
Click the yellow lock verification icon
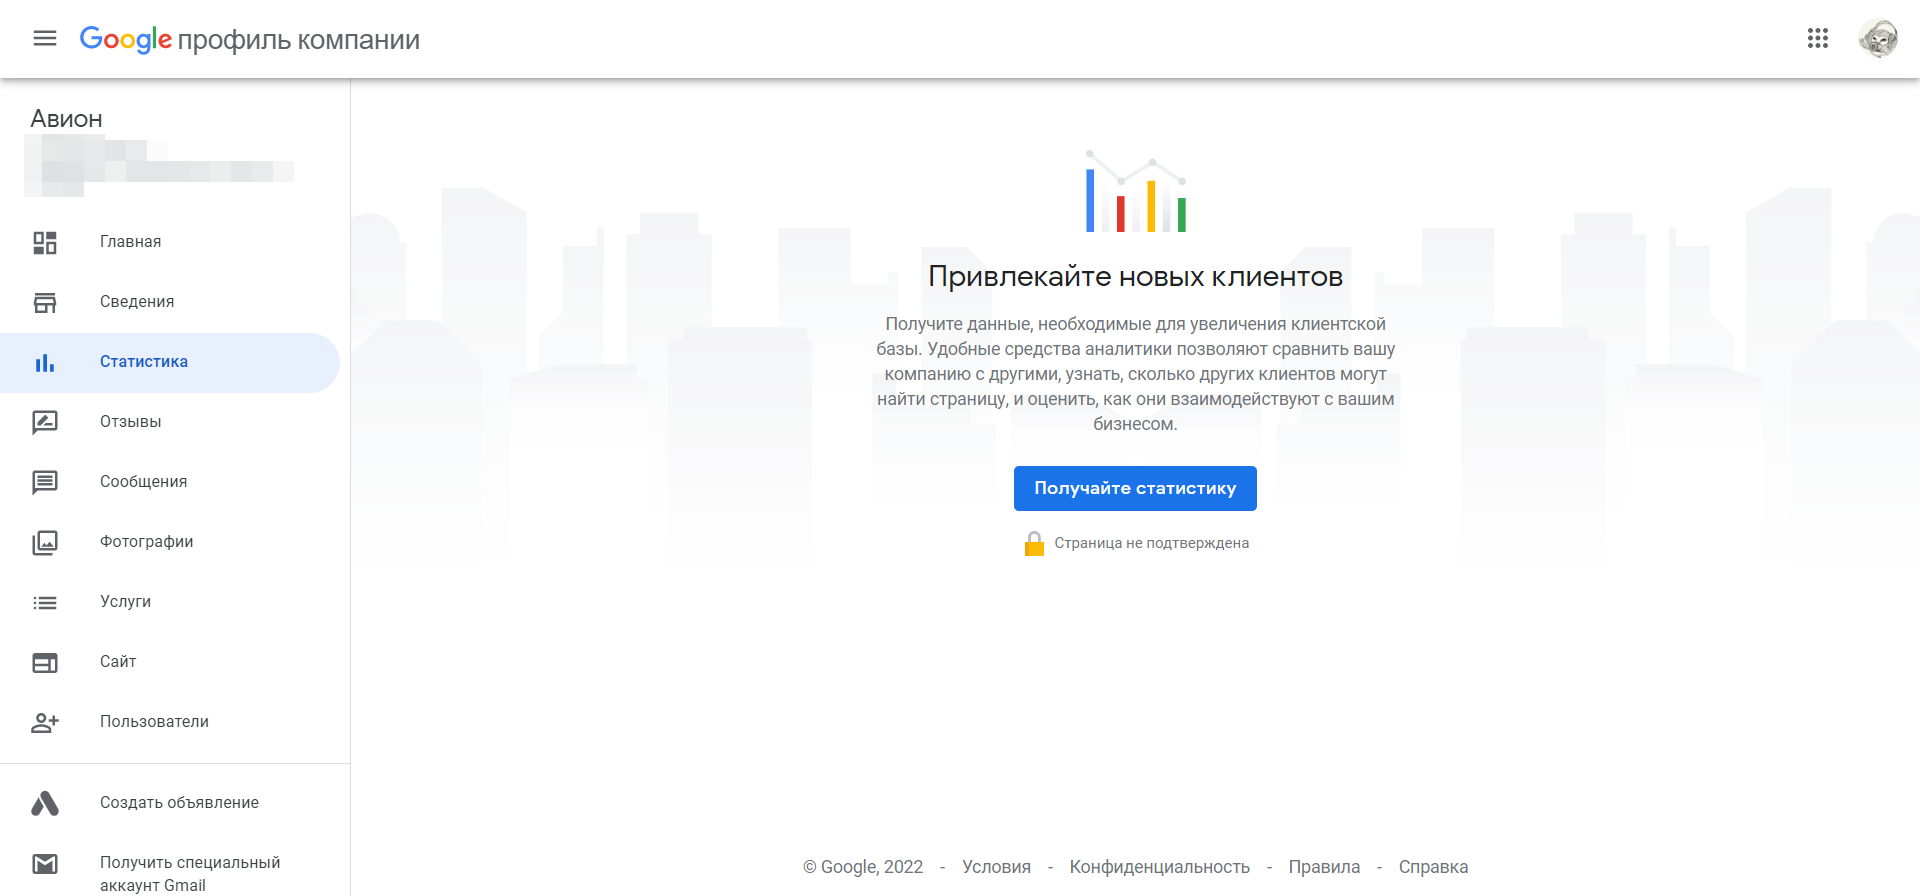coord(1034,544)
